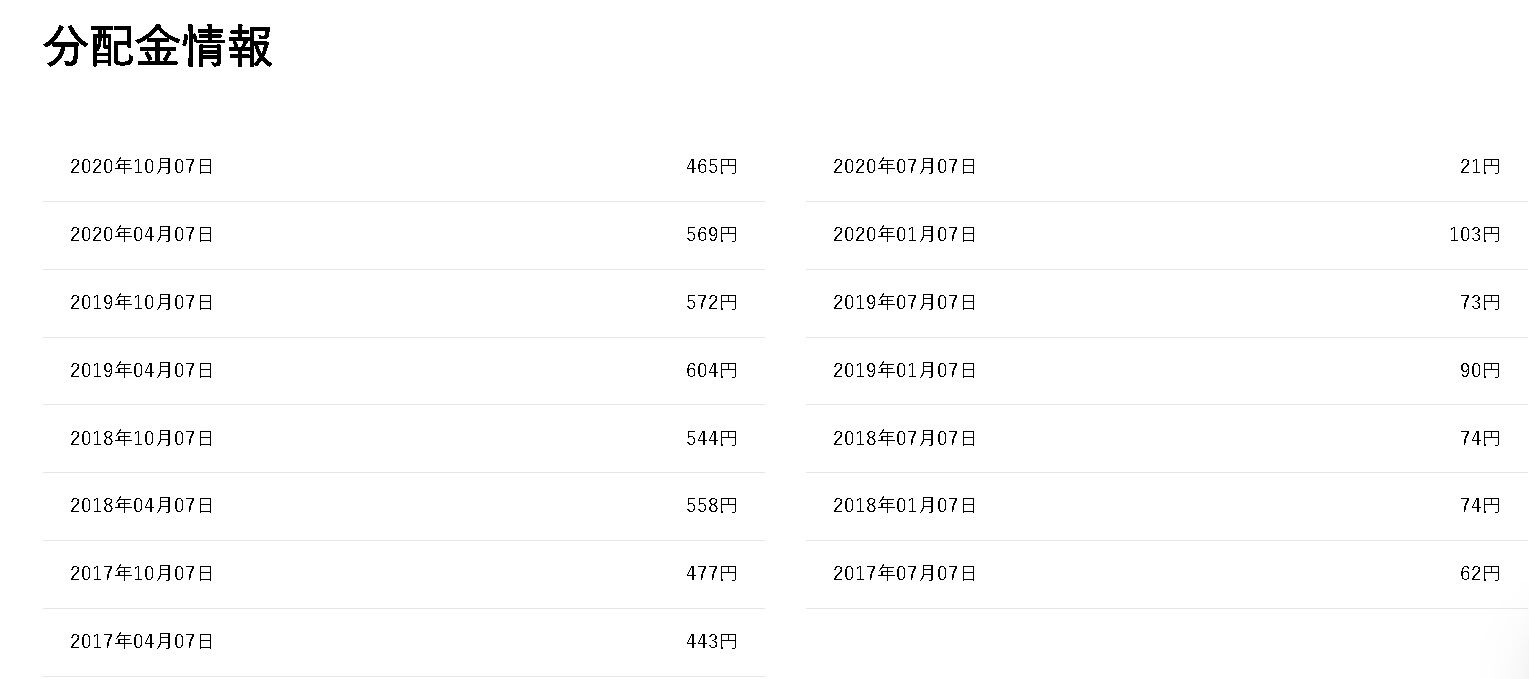Click the 21円 distribution amount
Screen dimensions: 1529x679
coord(1480,167)
